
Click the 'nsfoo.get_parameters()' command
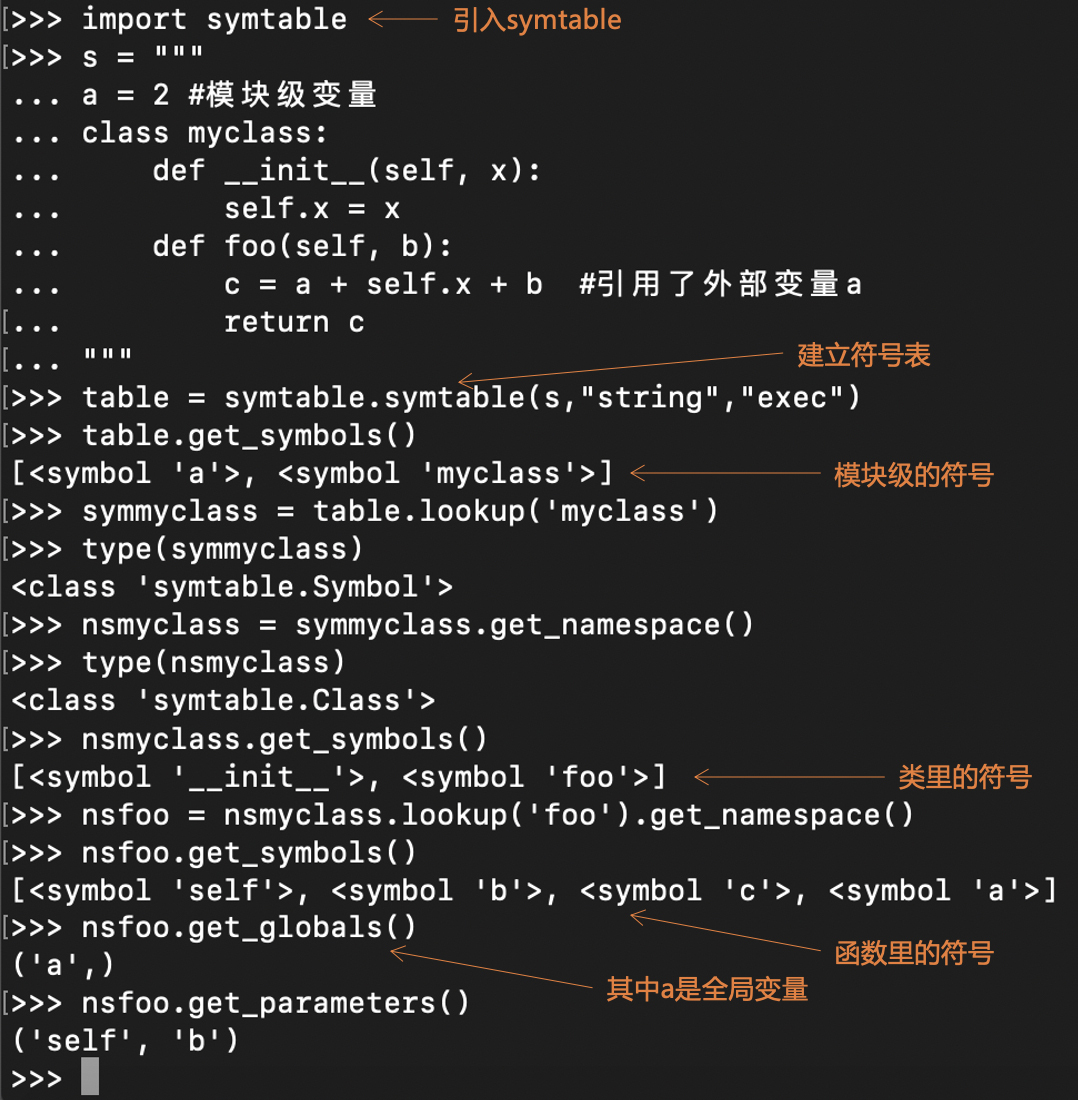(x=275, y=1002)
